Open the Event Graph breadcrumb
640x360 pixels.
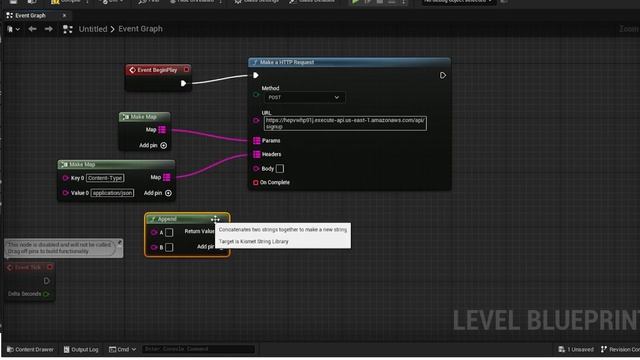point(140,29)
